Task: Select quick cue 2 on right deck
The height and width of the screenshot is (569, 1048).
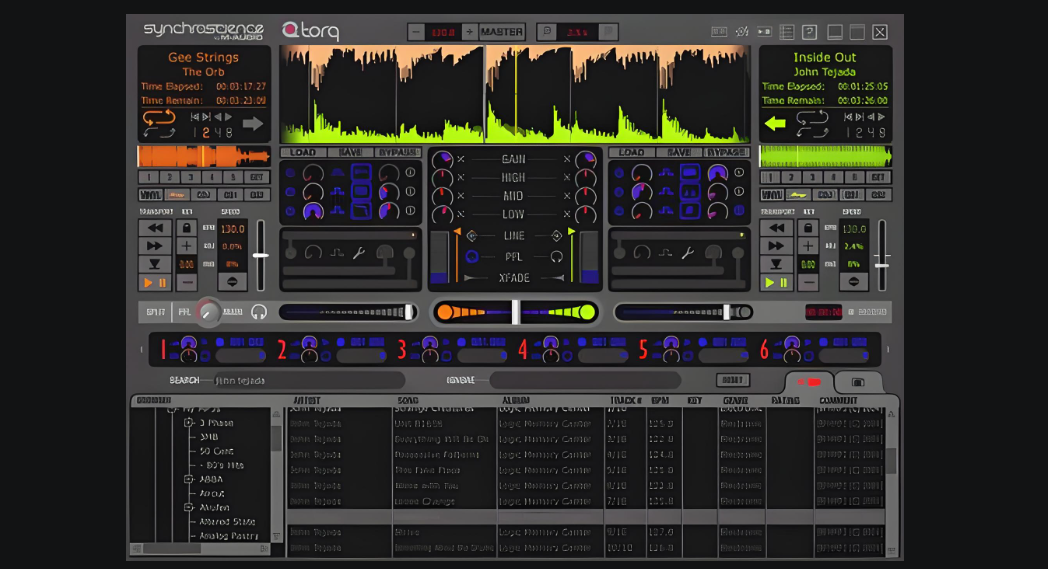Action: 791,177
